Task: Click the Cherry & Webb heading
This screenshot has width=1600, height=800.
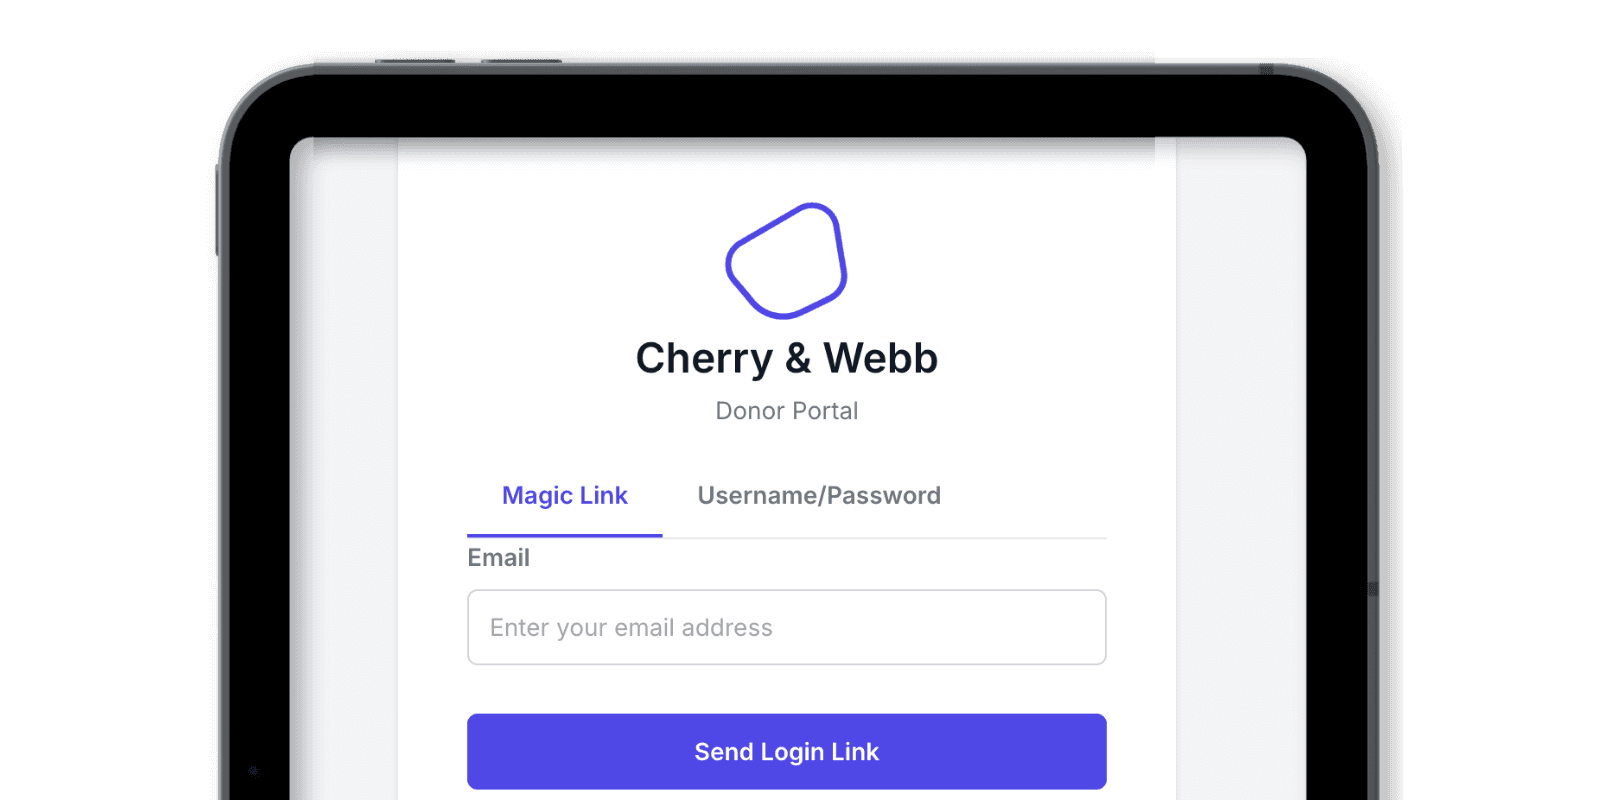Action: [x=787, y=359]
